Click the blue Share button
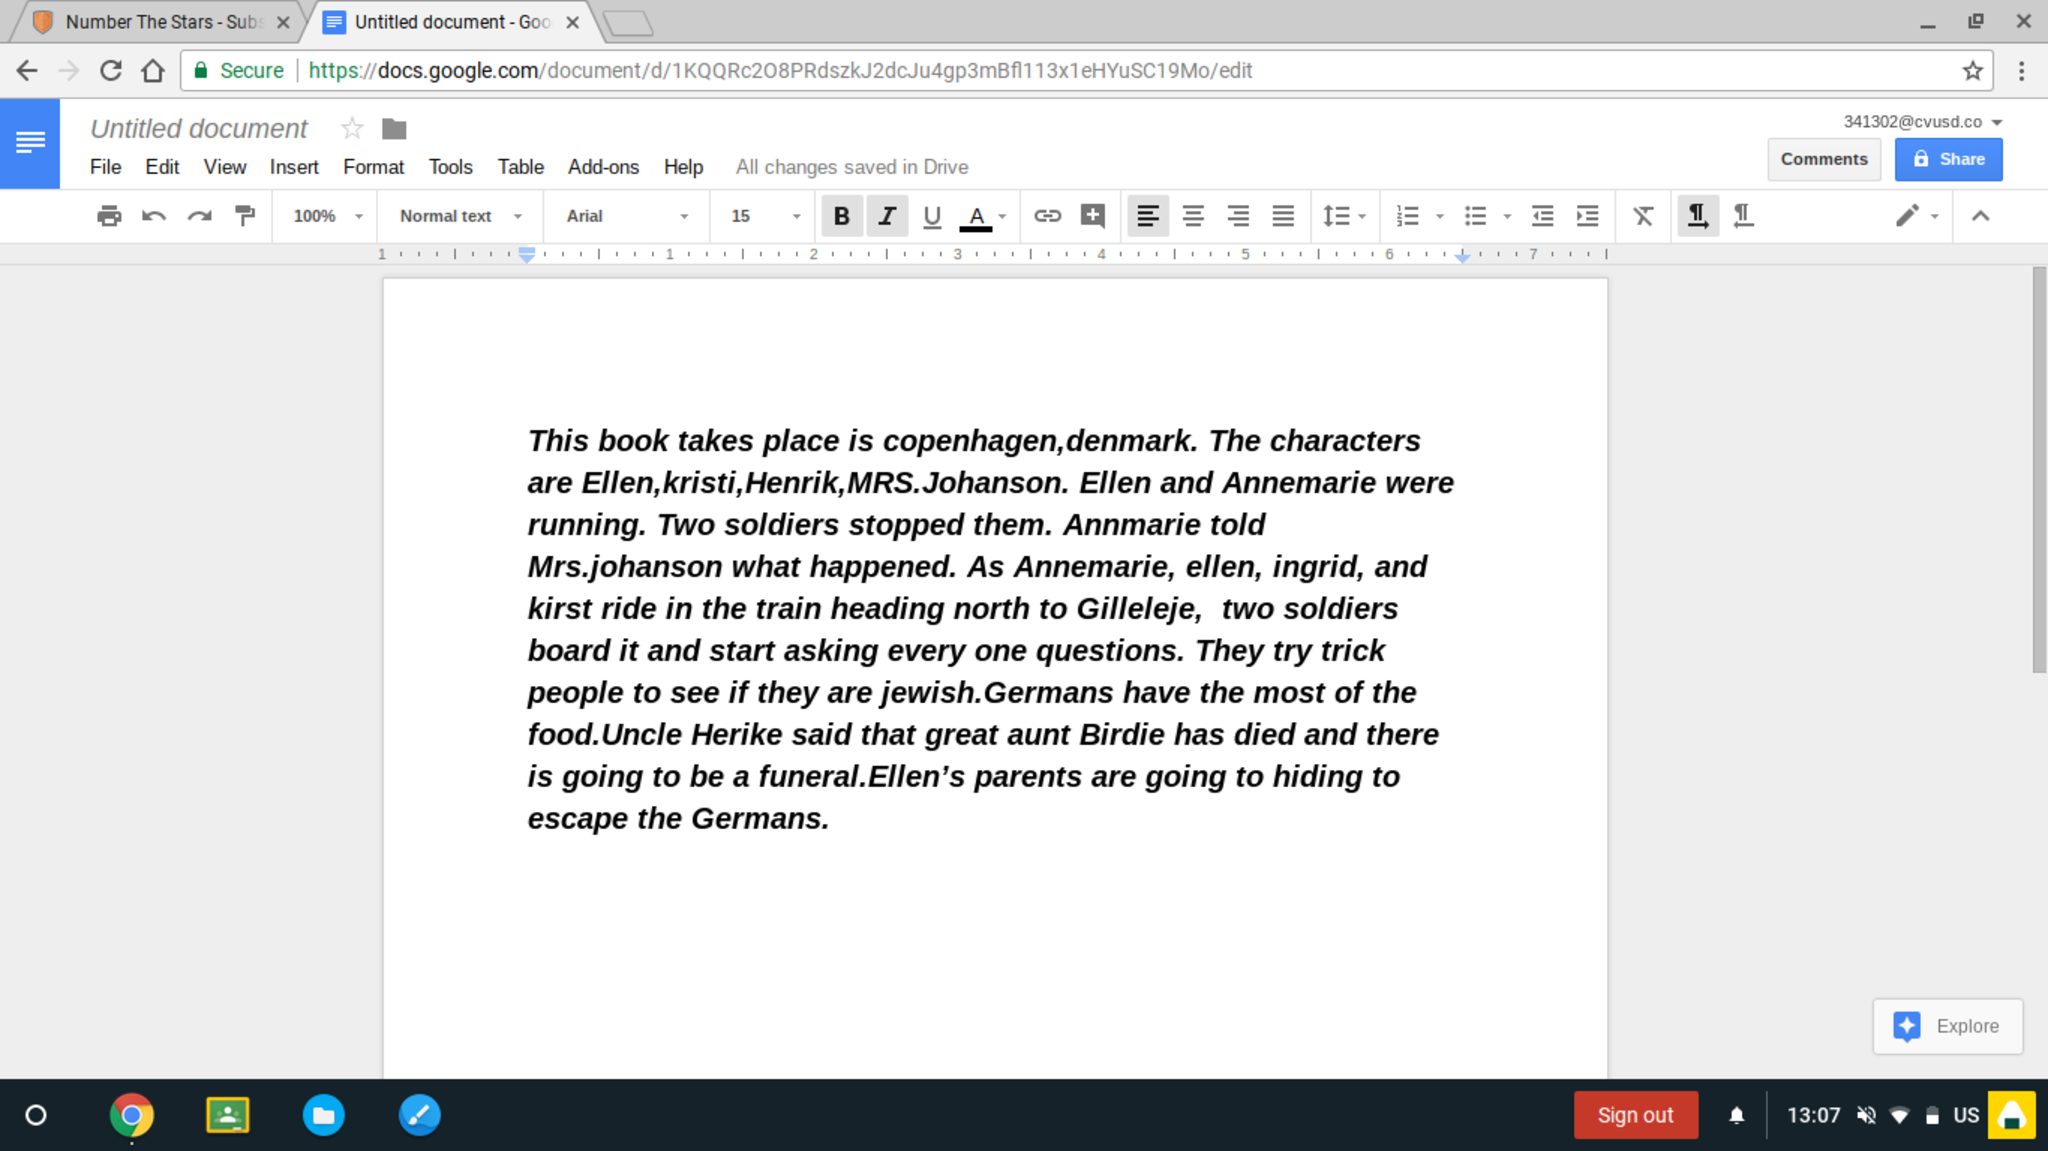 (1948, 159)
